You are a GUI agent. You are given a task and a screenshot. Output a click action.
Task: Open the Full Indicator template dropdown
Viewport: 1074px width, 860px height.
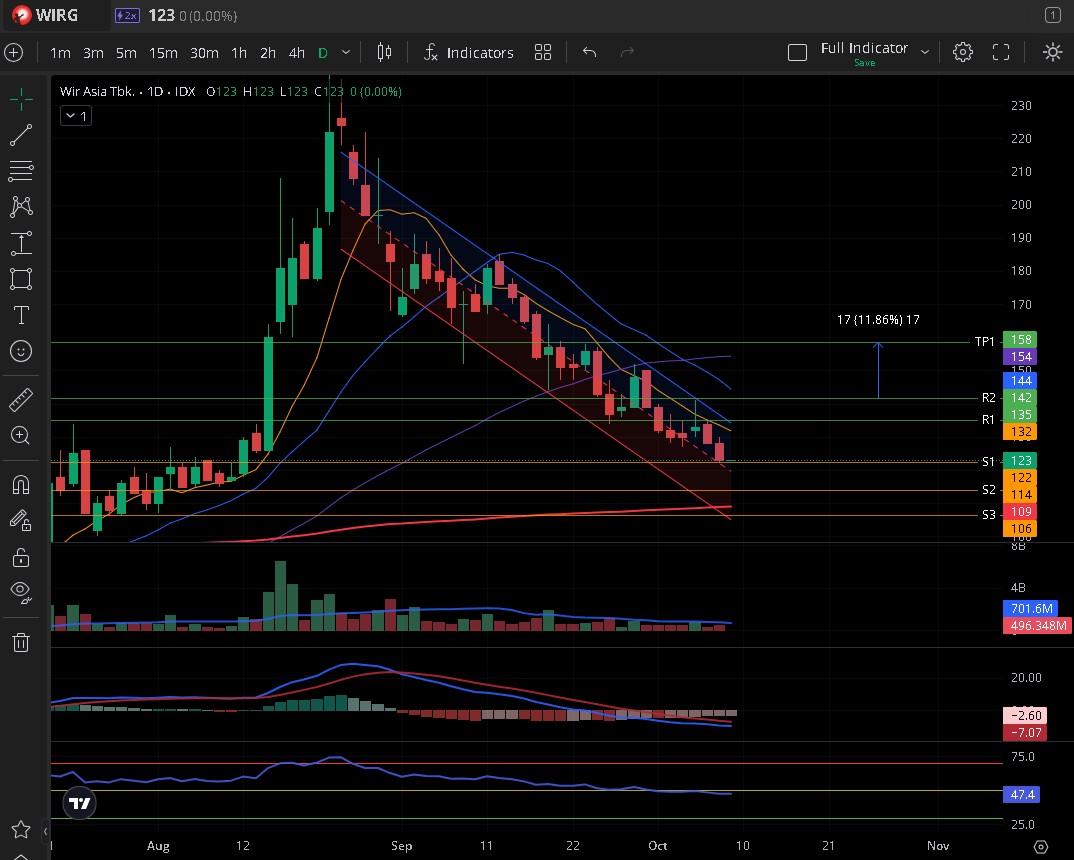925,52
